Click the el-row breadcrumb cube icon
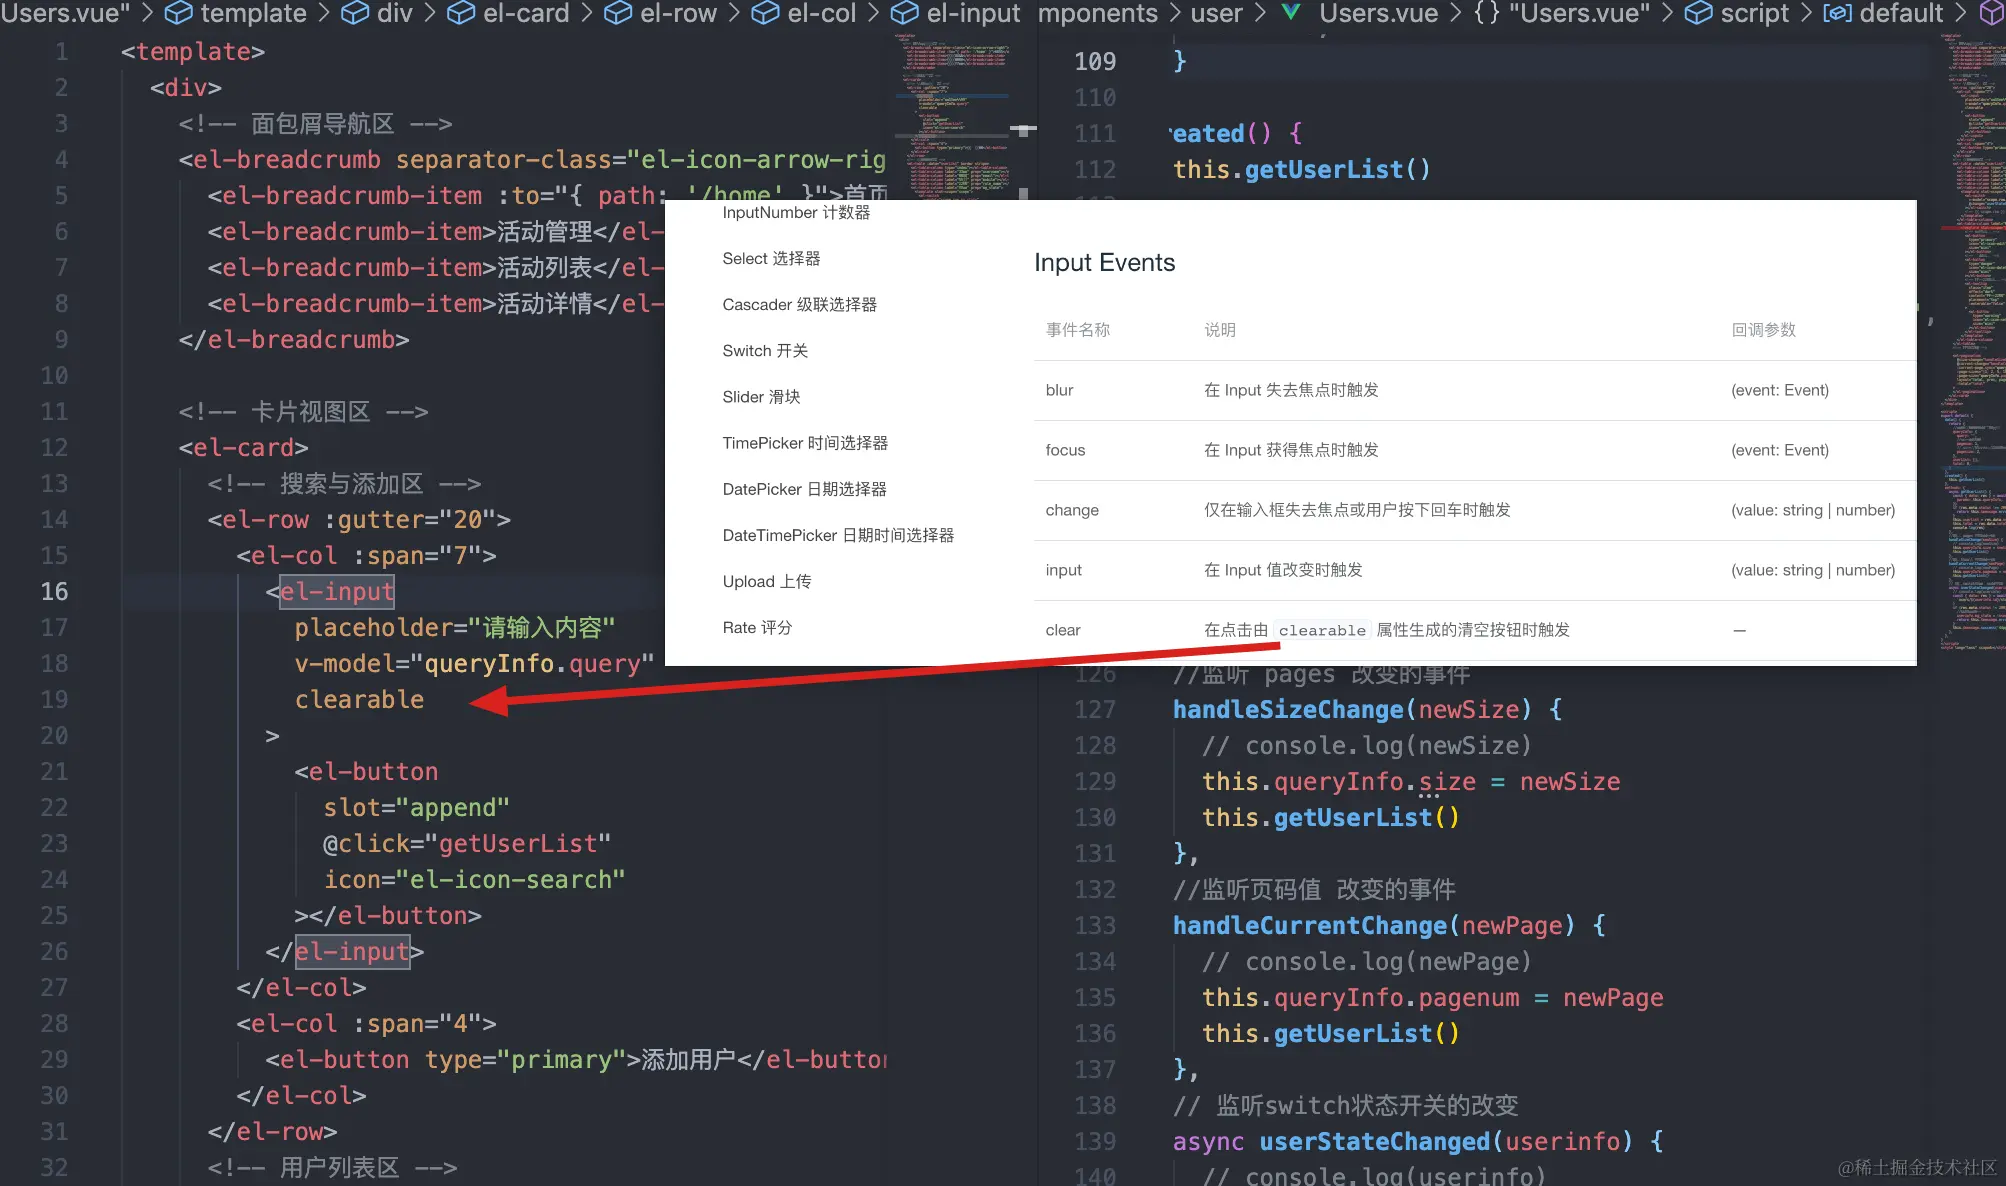 (617, 13)
